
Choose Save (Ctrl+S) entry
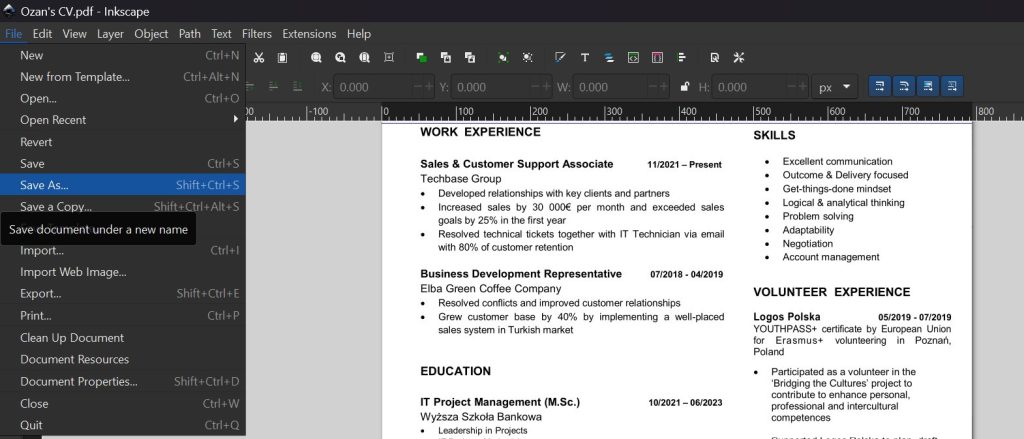[x=123, y=163]
